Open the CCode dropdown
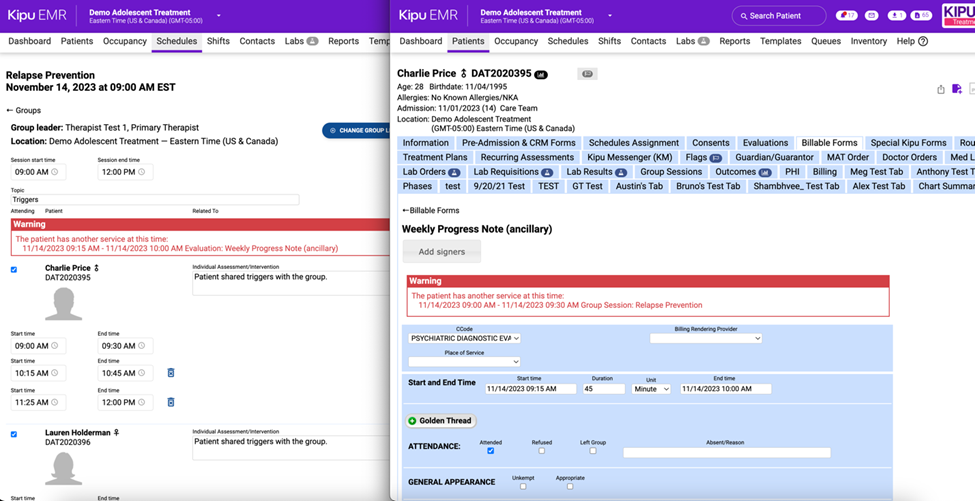The height and width of the screenshot is (501, 975). tap(464, 338)
